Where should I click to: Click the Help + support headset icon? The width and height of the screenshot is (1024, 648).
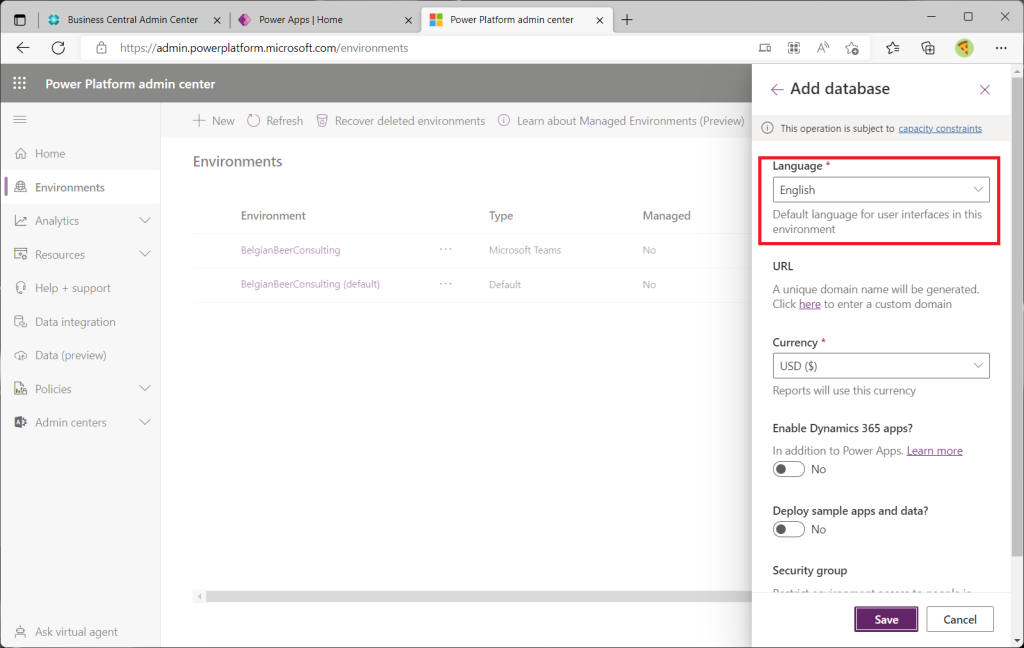pyautogui.click(x=21, y=288)
